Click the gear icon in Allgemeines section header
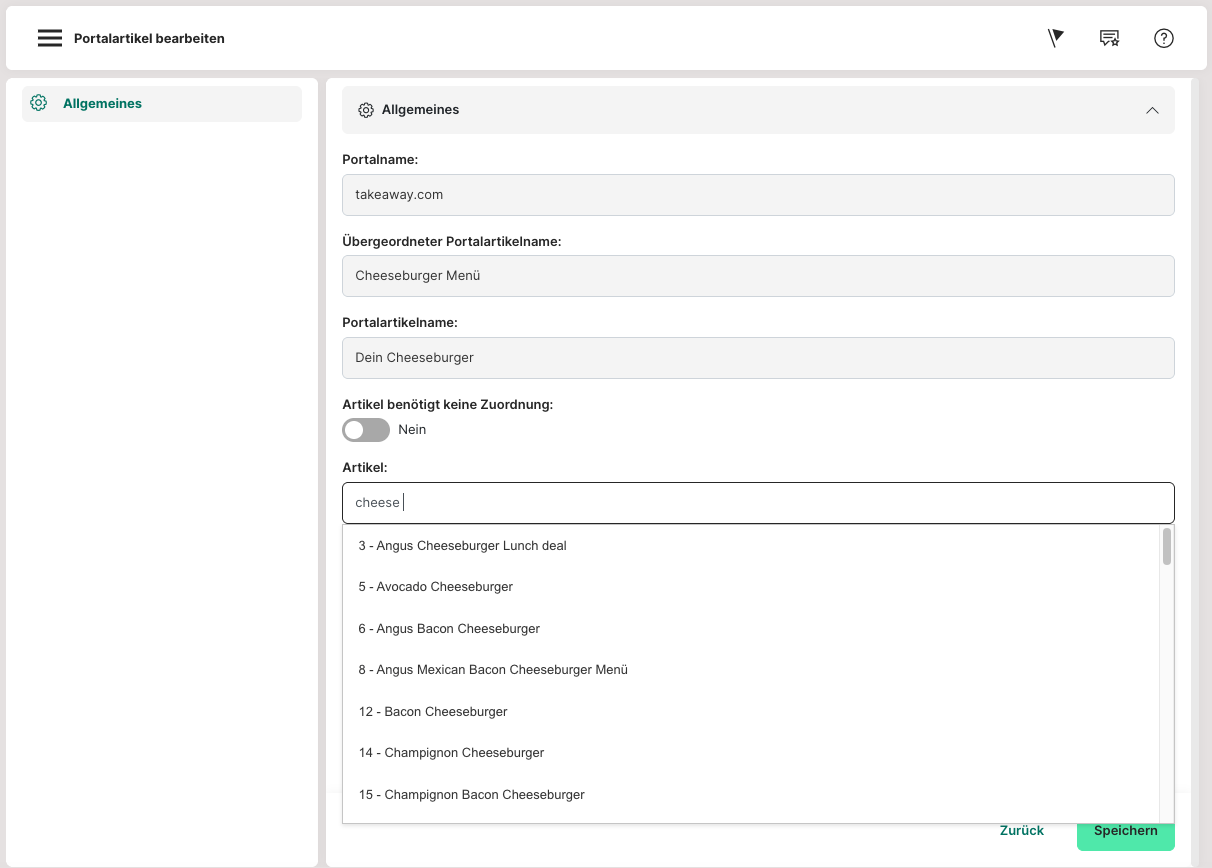The height and width of the screenshot is (868, 1212). (x=366, y=110)
